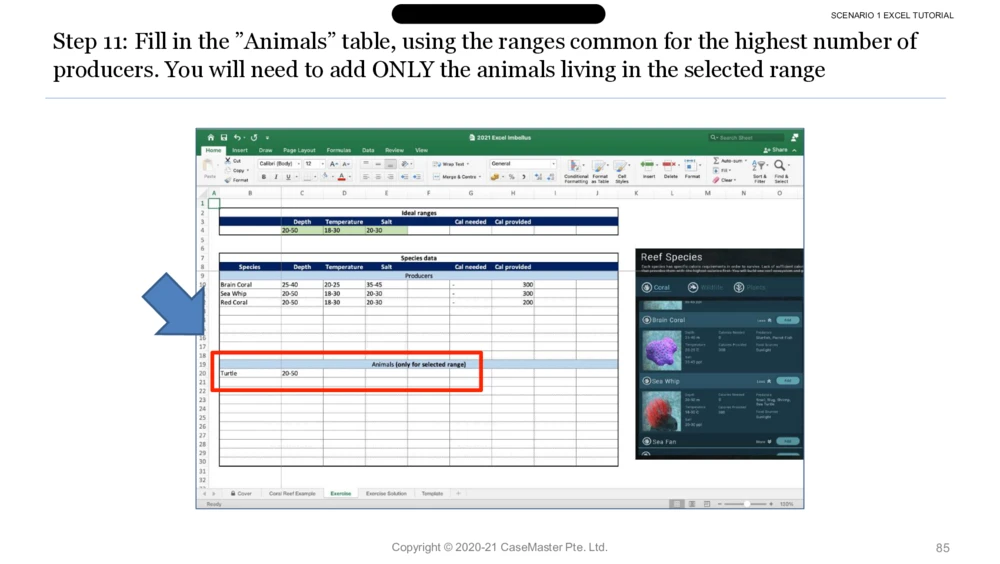This screenshot has height=564, width=1000.
Task: Click the Undo arrow icon
Action: (237, 138)
